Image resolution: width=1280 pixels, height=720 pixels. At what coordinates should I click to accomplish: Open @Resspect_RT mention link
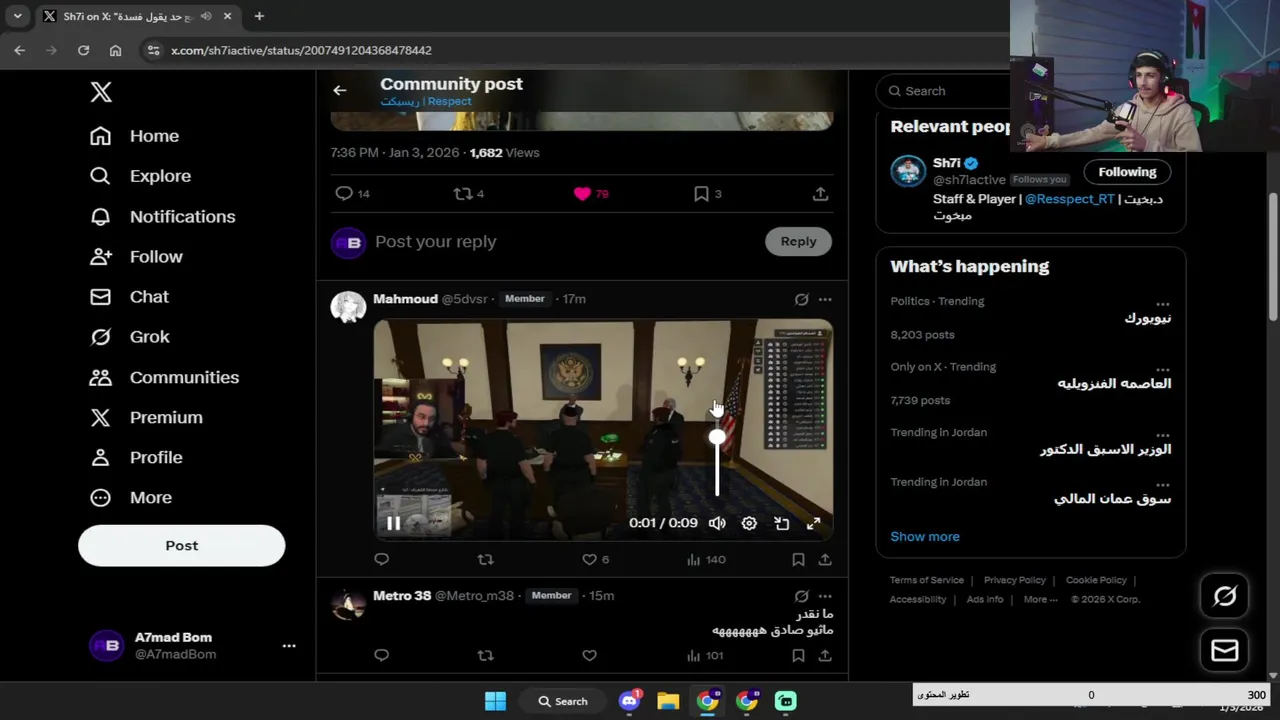(1069, 199)
